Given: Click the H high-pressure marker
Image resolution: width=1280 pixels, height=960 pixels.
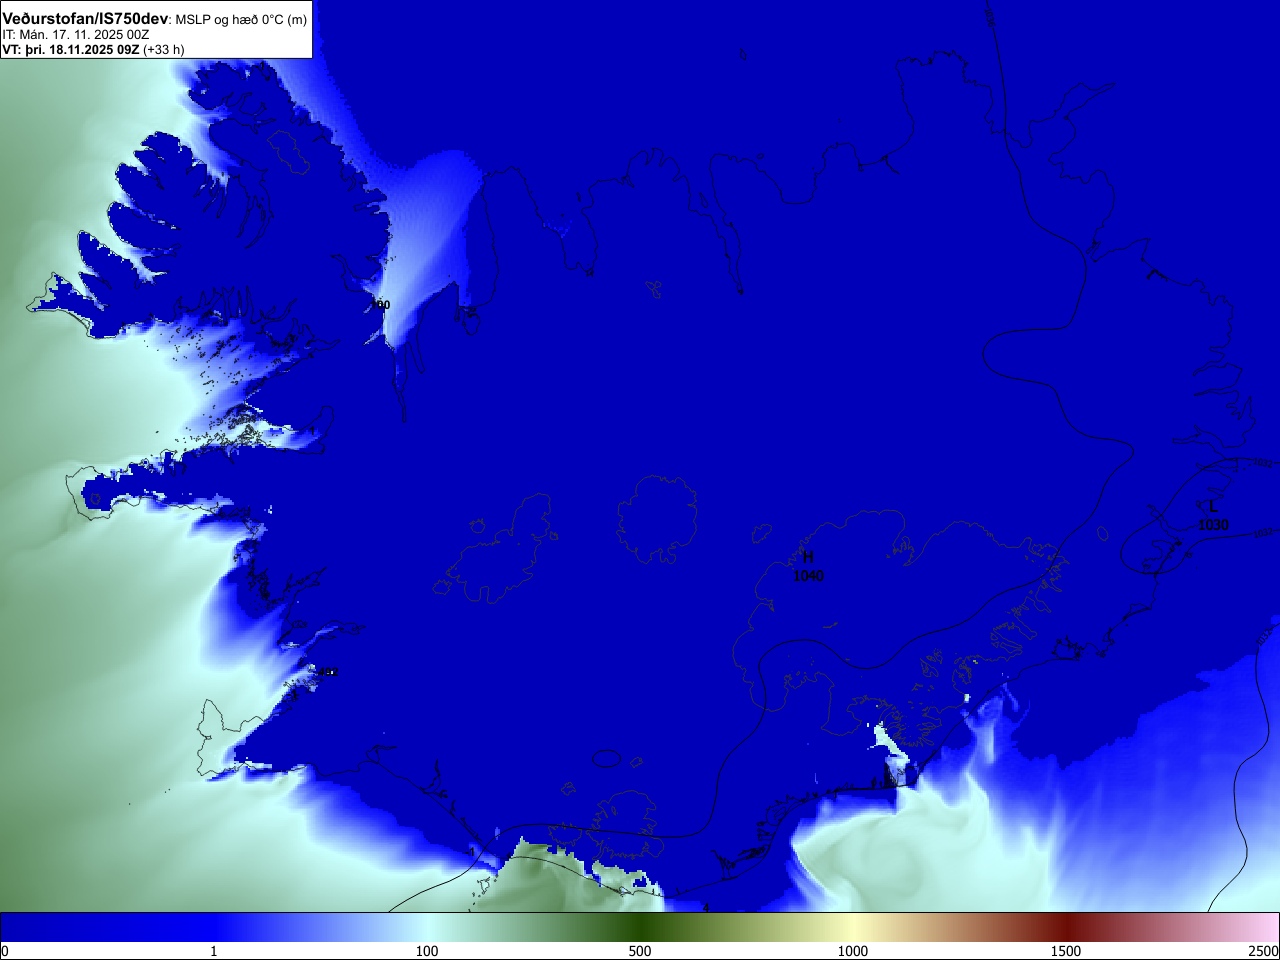Looking at the screenshot, I should (808, 557).
